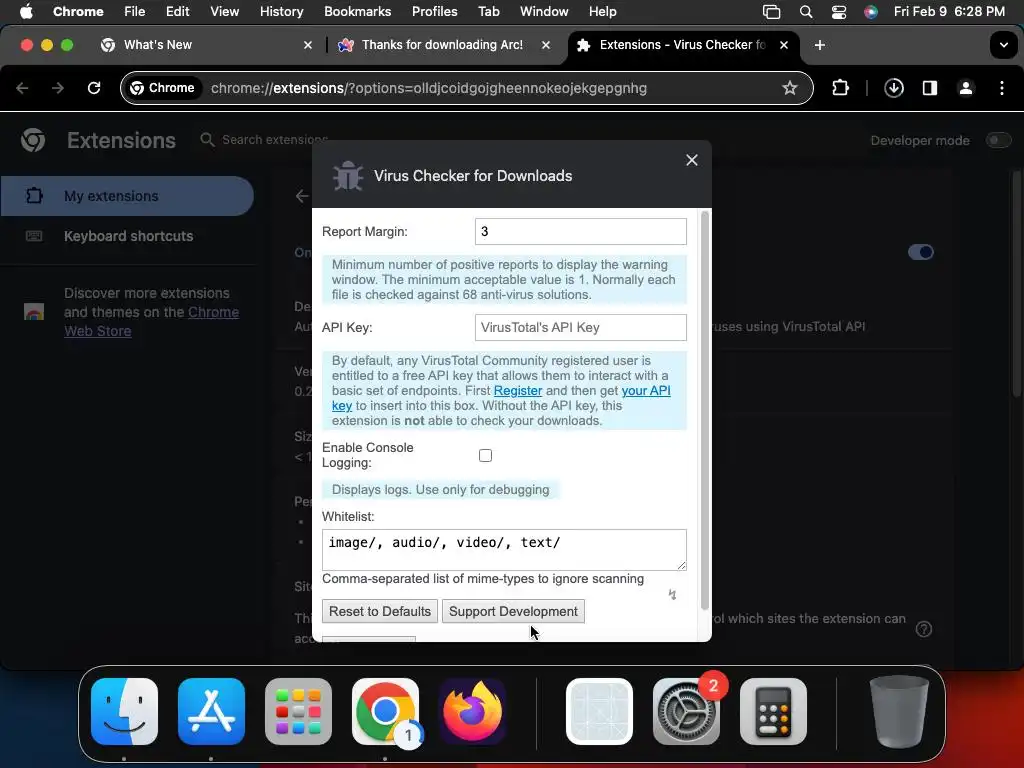1024x768 pixels.
Task: Open Chrome three-dot menu
Action: pos(1002,88)
